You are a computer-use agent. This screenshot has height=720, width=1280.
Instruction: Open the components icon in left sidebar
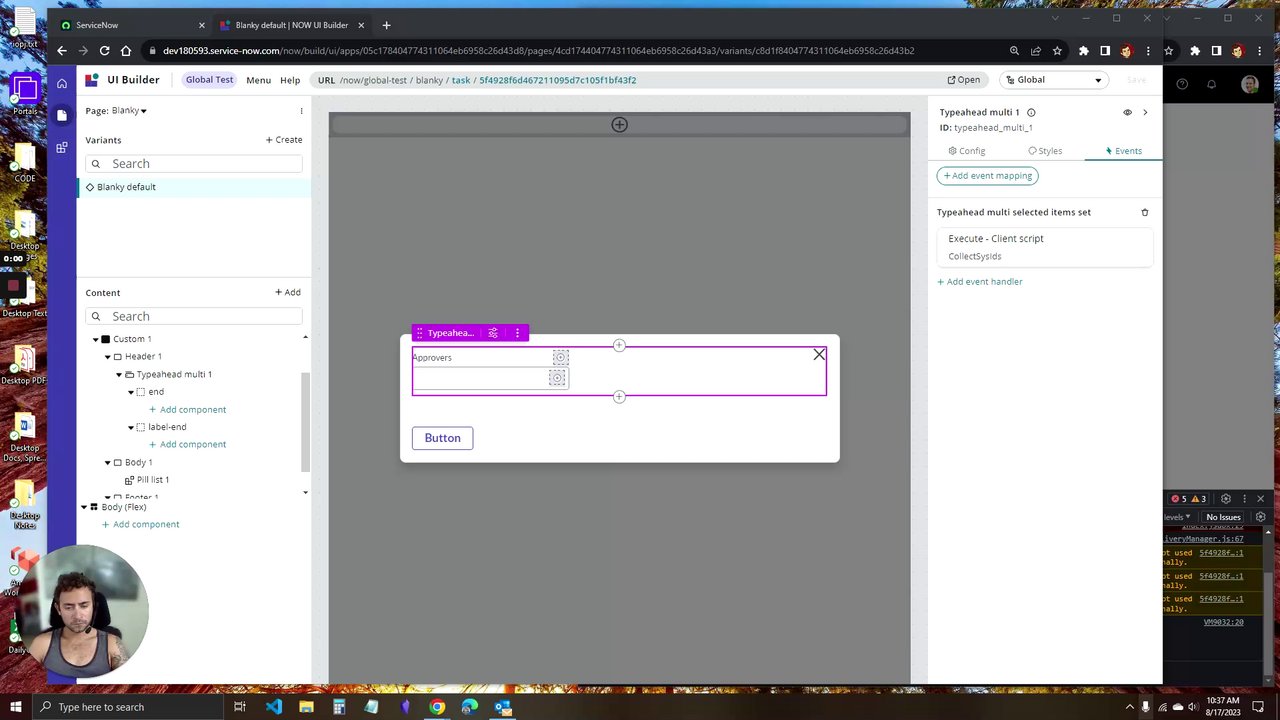coord(62,147)
